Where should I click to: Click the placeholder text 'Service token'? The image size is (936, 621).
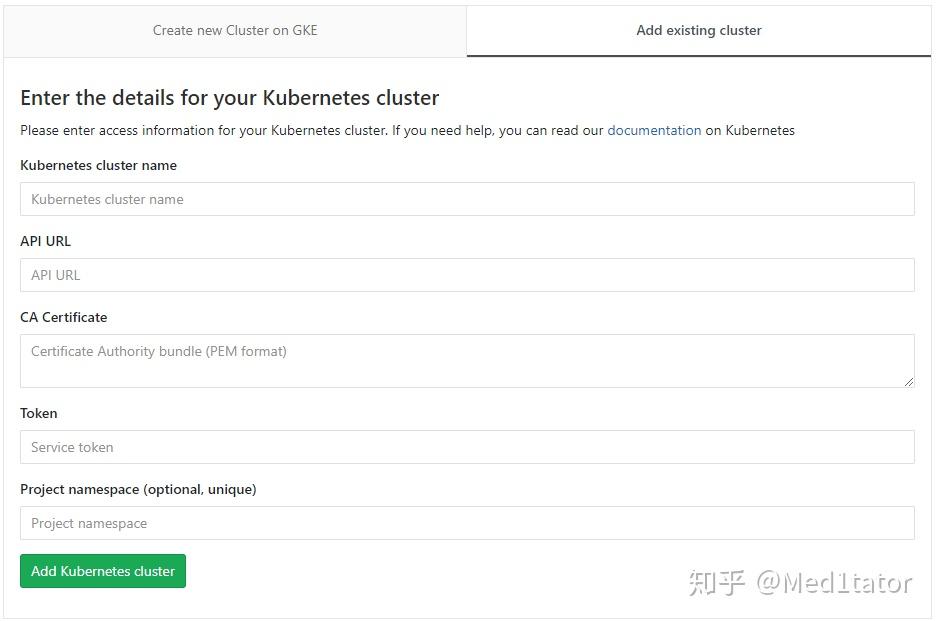point(71,447)
